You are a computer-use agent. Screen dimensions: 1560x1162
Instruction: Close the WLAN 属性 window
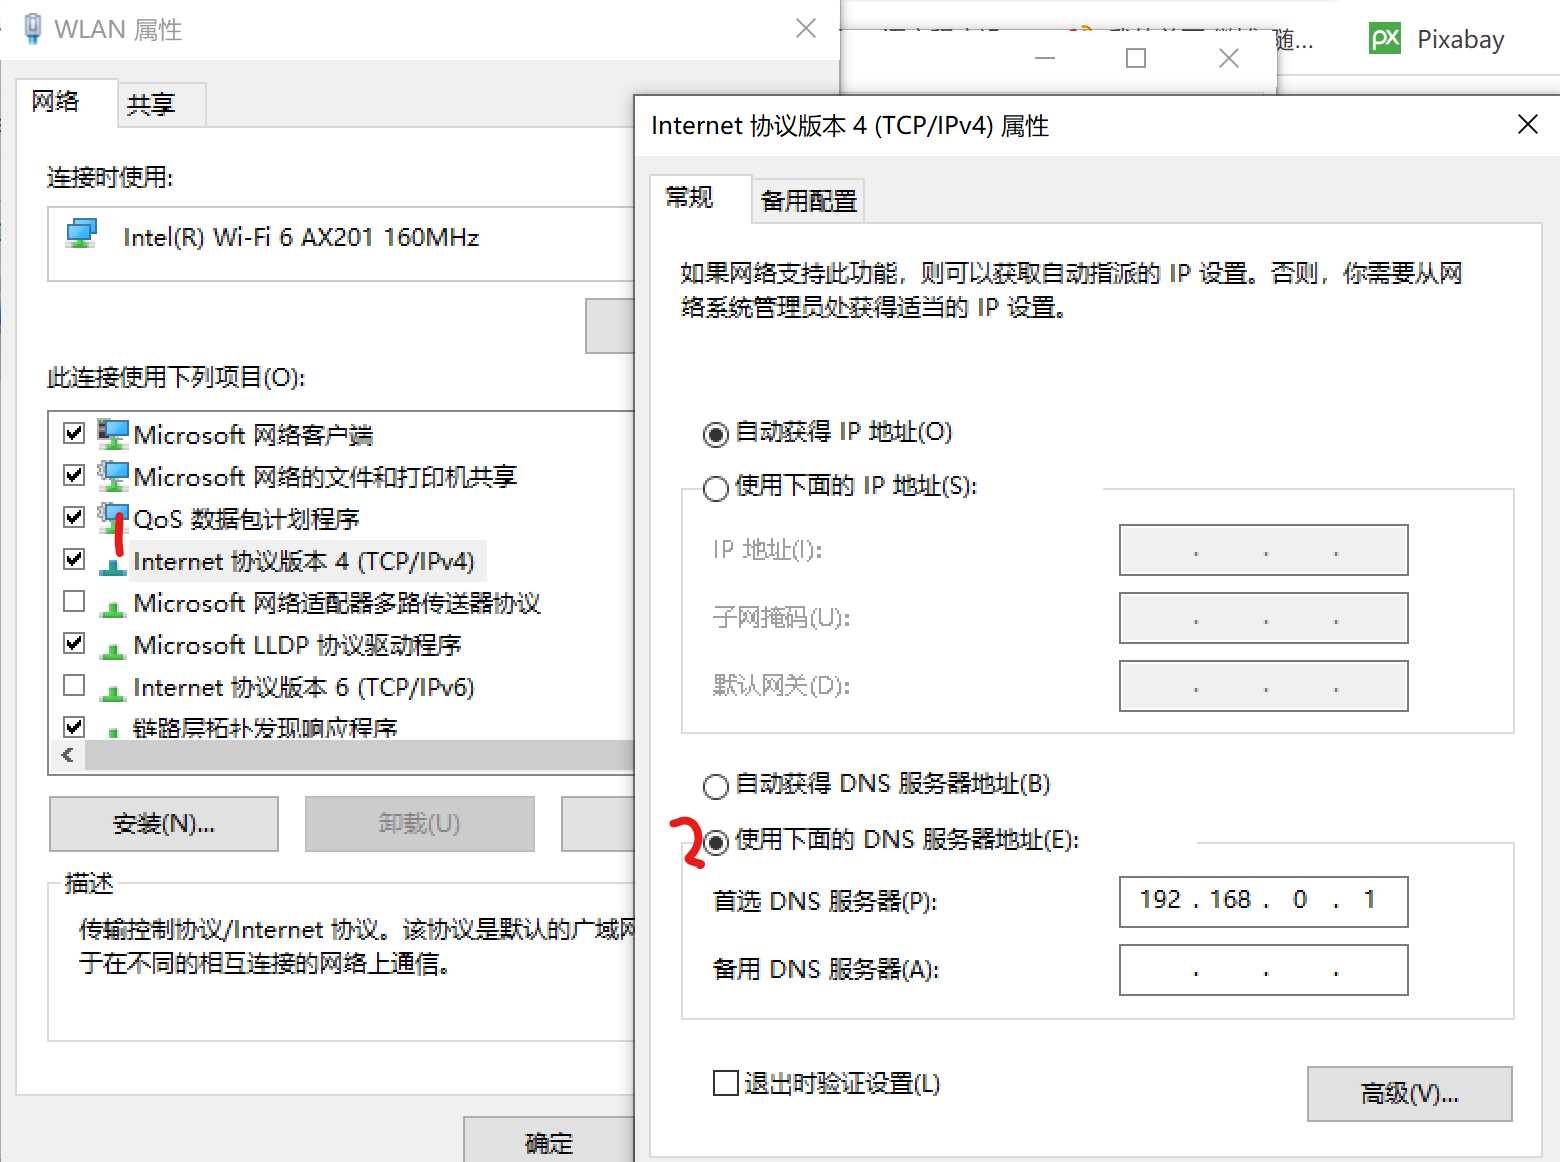[806, 29]
